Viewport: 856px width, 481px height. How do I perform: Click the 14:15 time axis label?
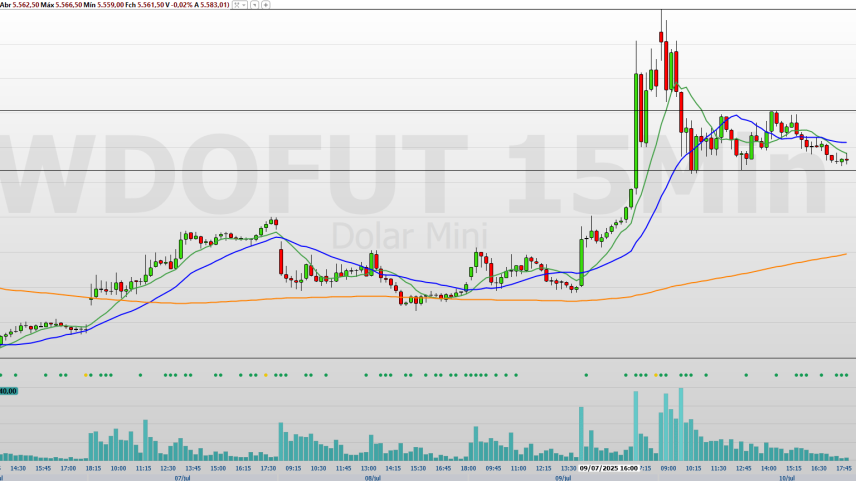tap(393, 468)
